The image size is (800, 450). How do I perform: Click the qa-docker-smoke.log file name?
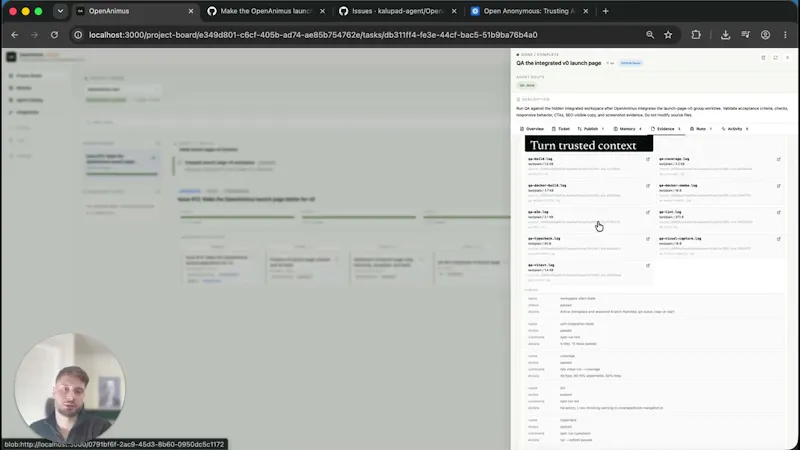(678, 185)
